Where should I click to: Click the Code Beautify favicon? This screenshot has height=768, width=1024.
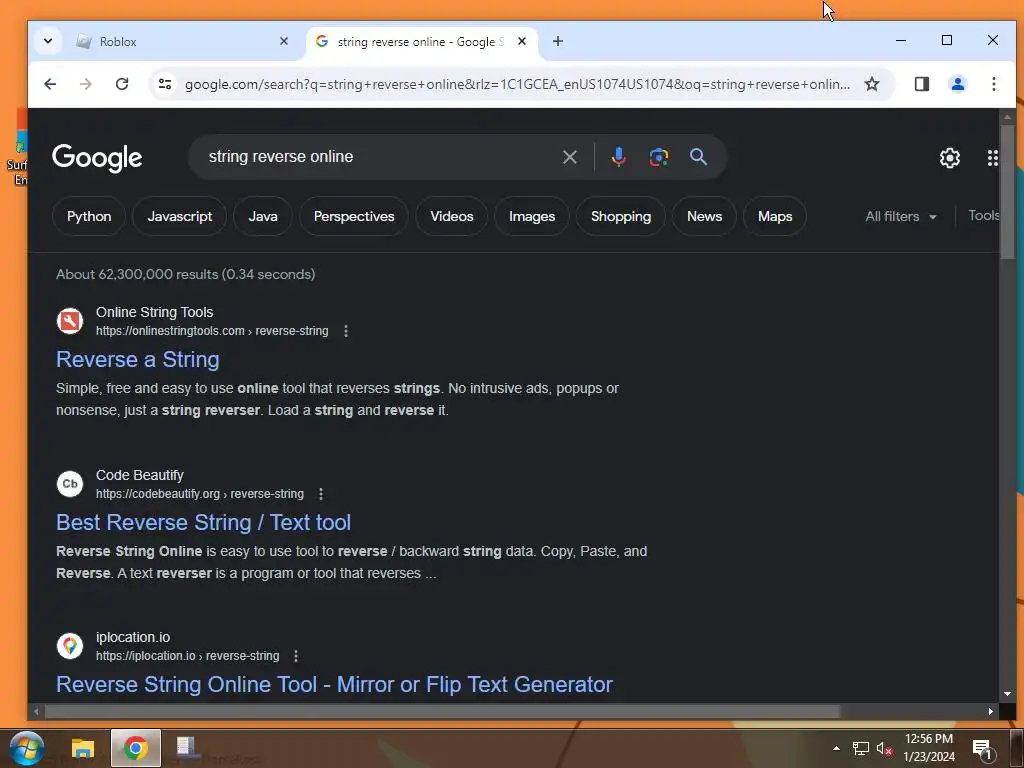pos(70,484)
